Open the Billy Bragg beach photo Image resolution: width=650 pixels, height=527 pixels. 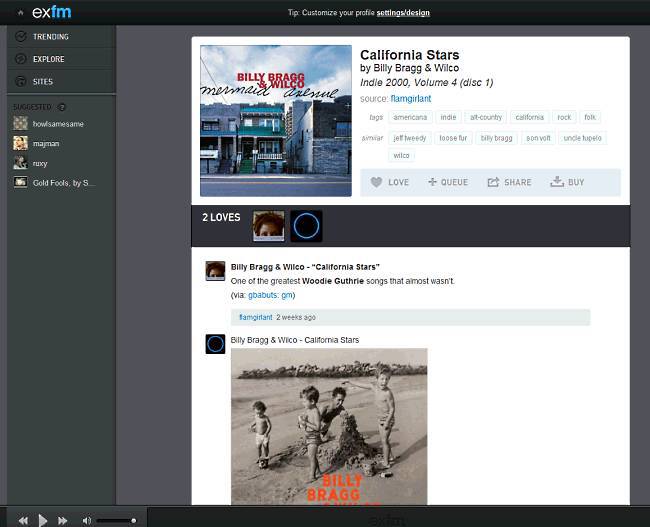pyautogui.click(x=329, y=426)
